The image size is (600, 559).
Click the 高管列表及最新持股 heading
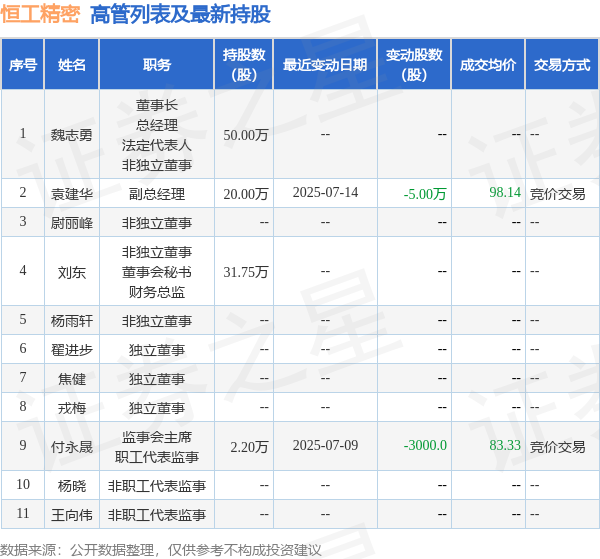(x=180, y=14)
